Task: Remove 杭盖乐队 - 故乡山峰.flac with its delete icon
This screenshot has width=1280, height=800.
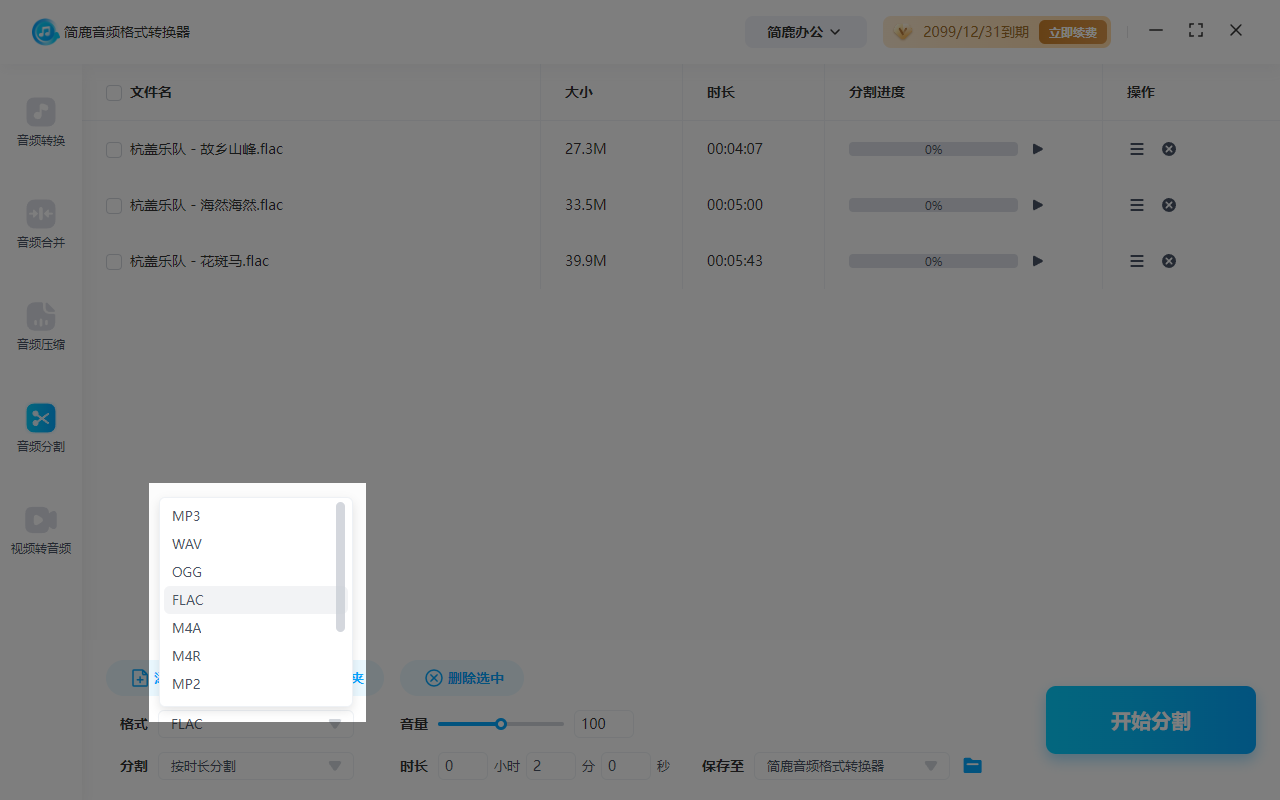Action: (x=1168, y=148)
